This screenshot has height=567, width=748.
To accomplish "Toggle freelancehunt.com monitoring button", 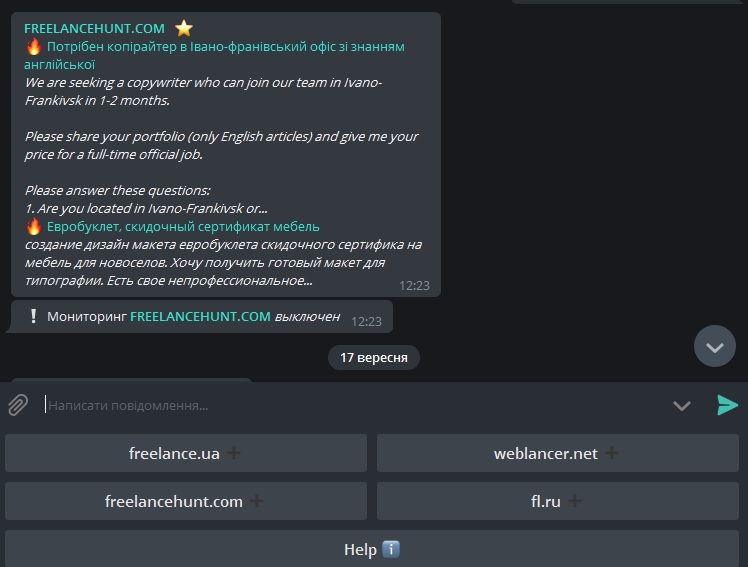I will (186, 501).
